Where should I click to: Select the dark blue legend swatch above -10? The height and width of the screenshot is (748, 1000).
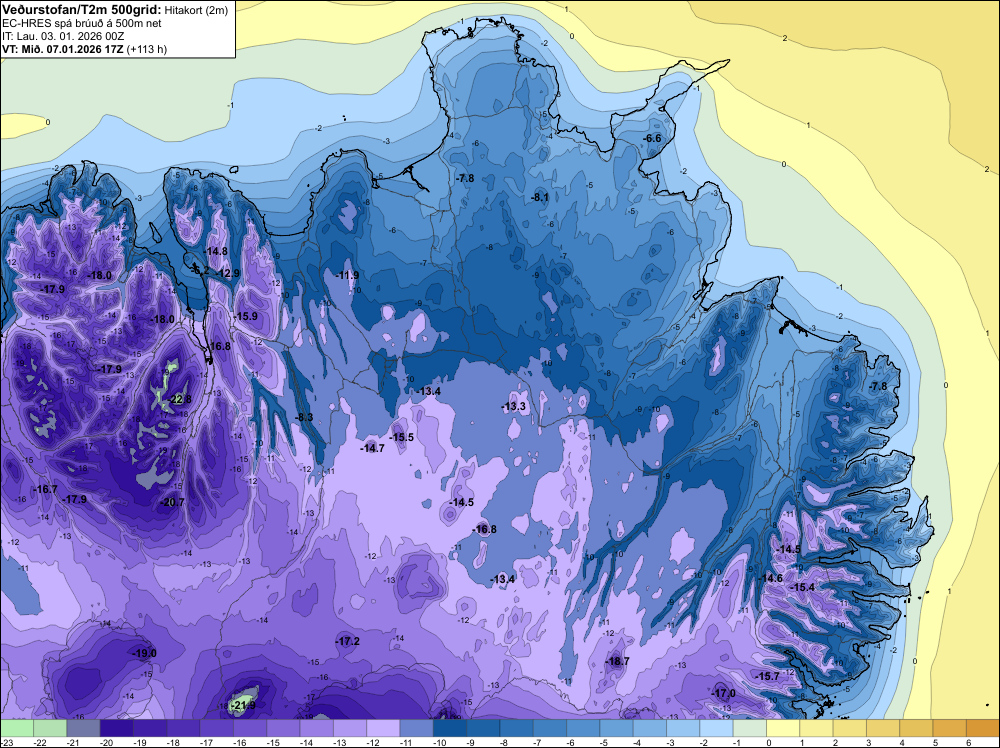tap(450, 728)
